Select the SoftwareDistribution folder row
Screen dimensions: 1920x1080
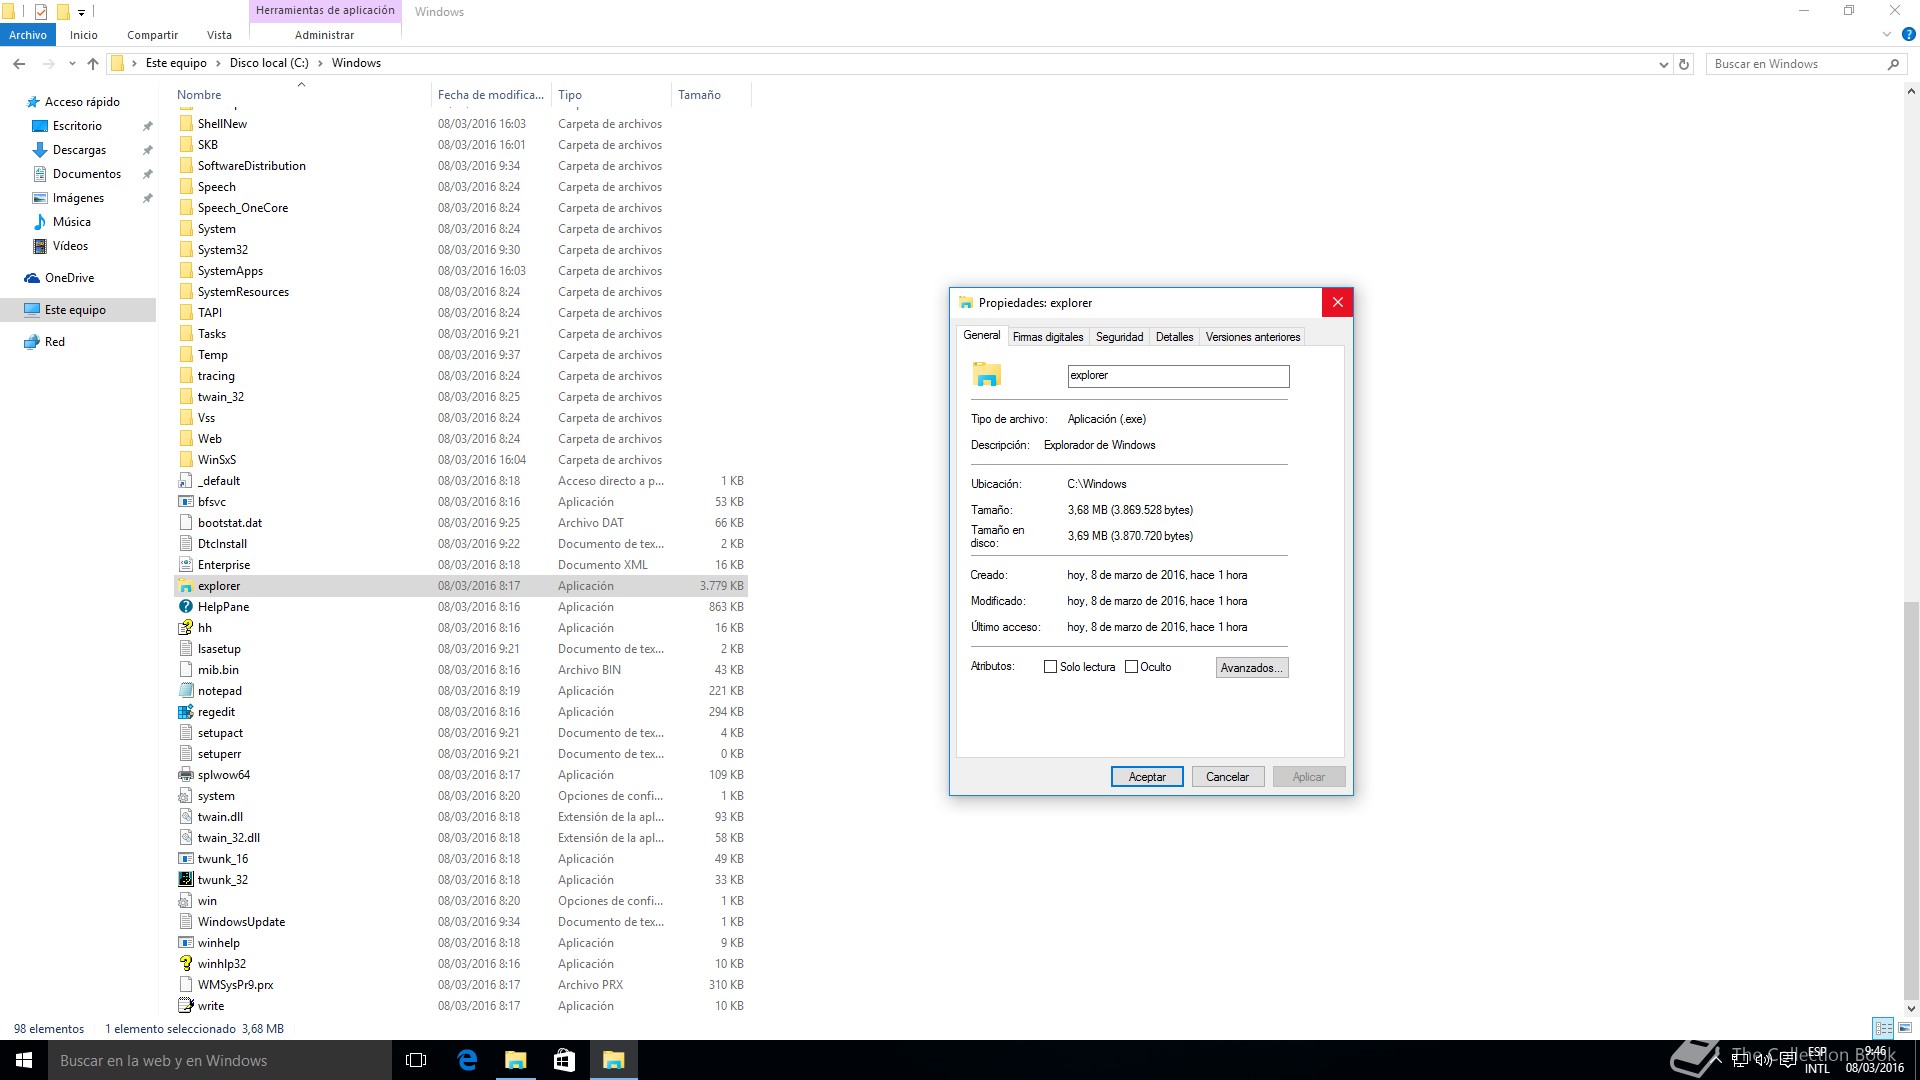(461, 166)
